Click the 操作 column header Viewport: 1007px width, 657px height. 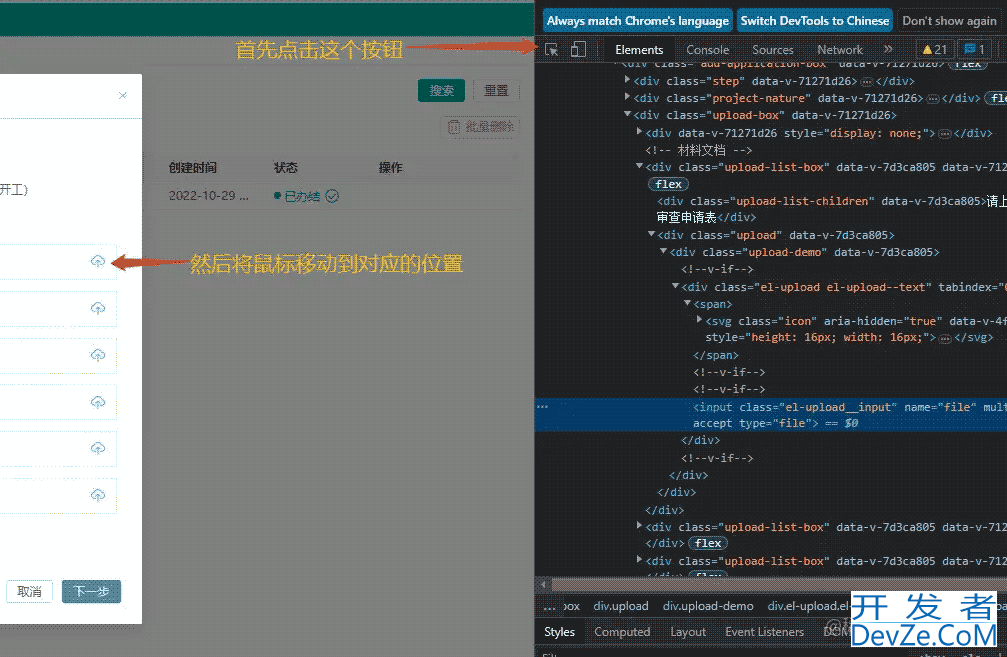390,168
